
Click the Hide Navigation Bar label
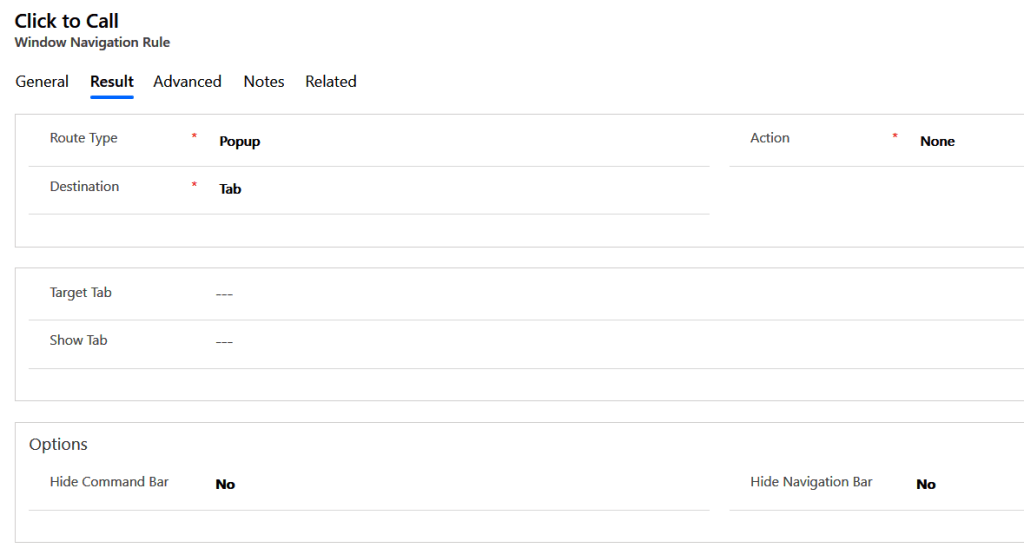(811, 482)
